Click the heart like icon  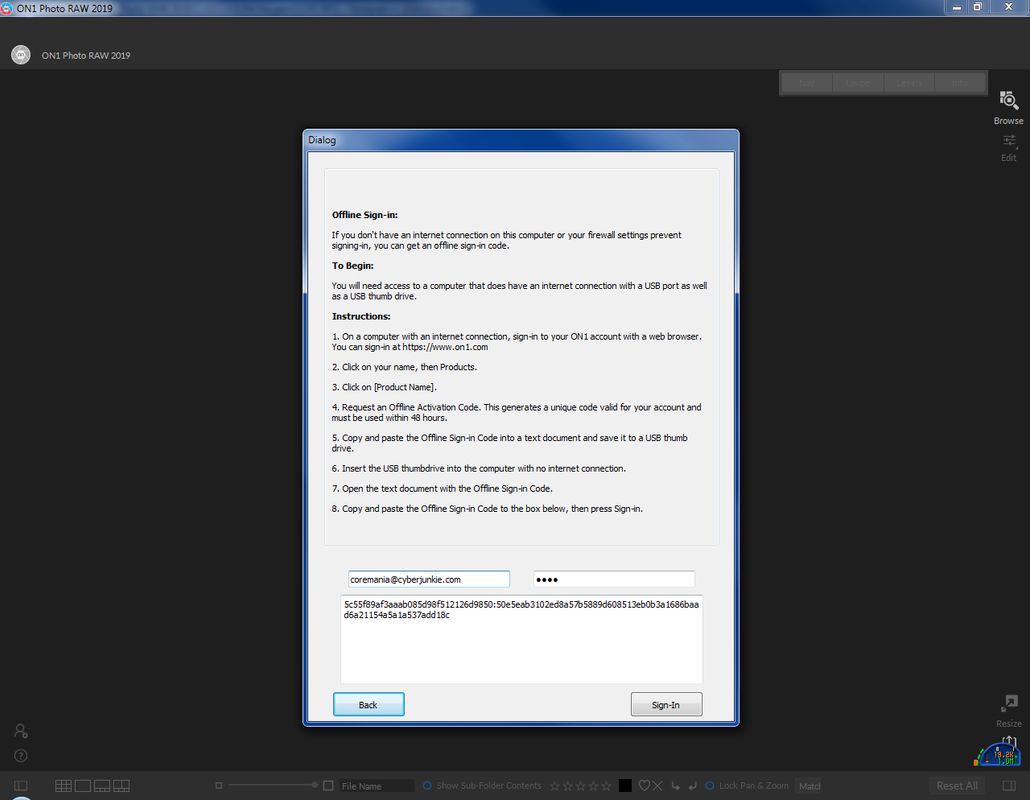point(644,786)
